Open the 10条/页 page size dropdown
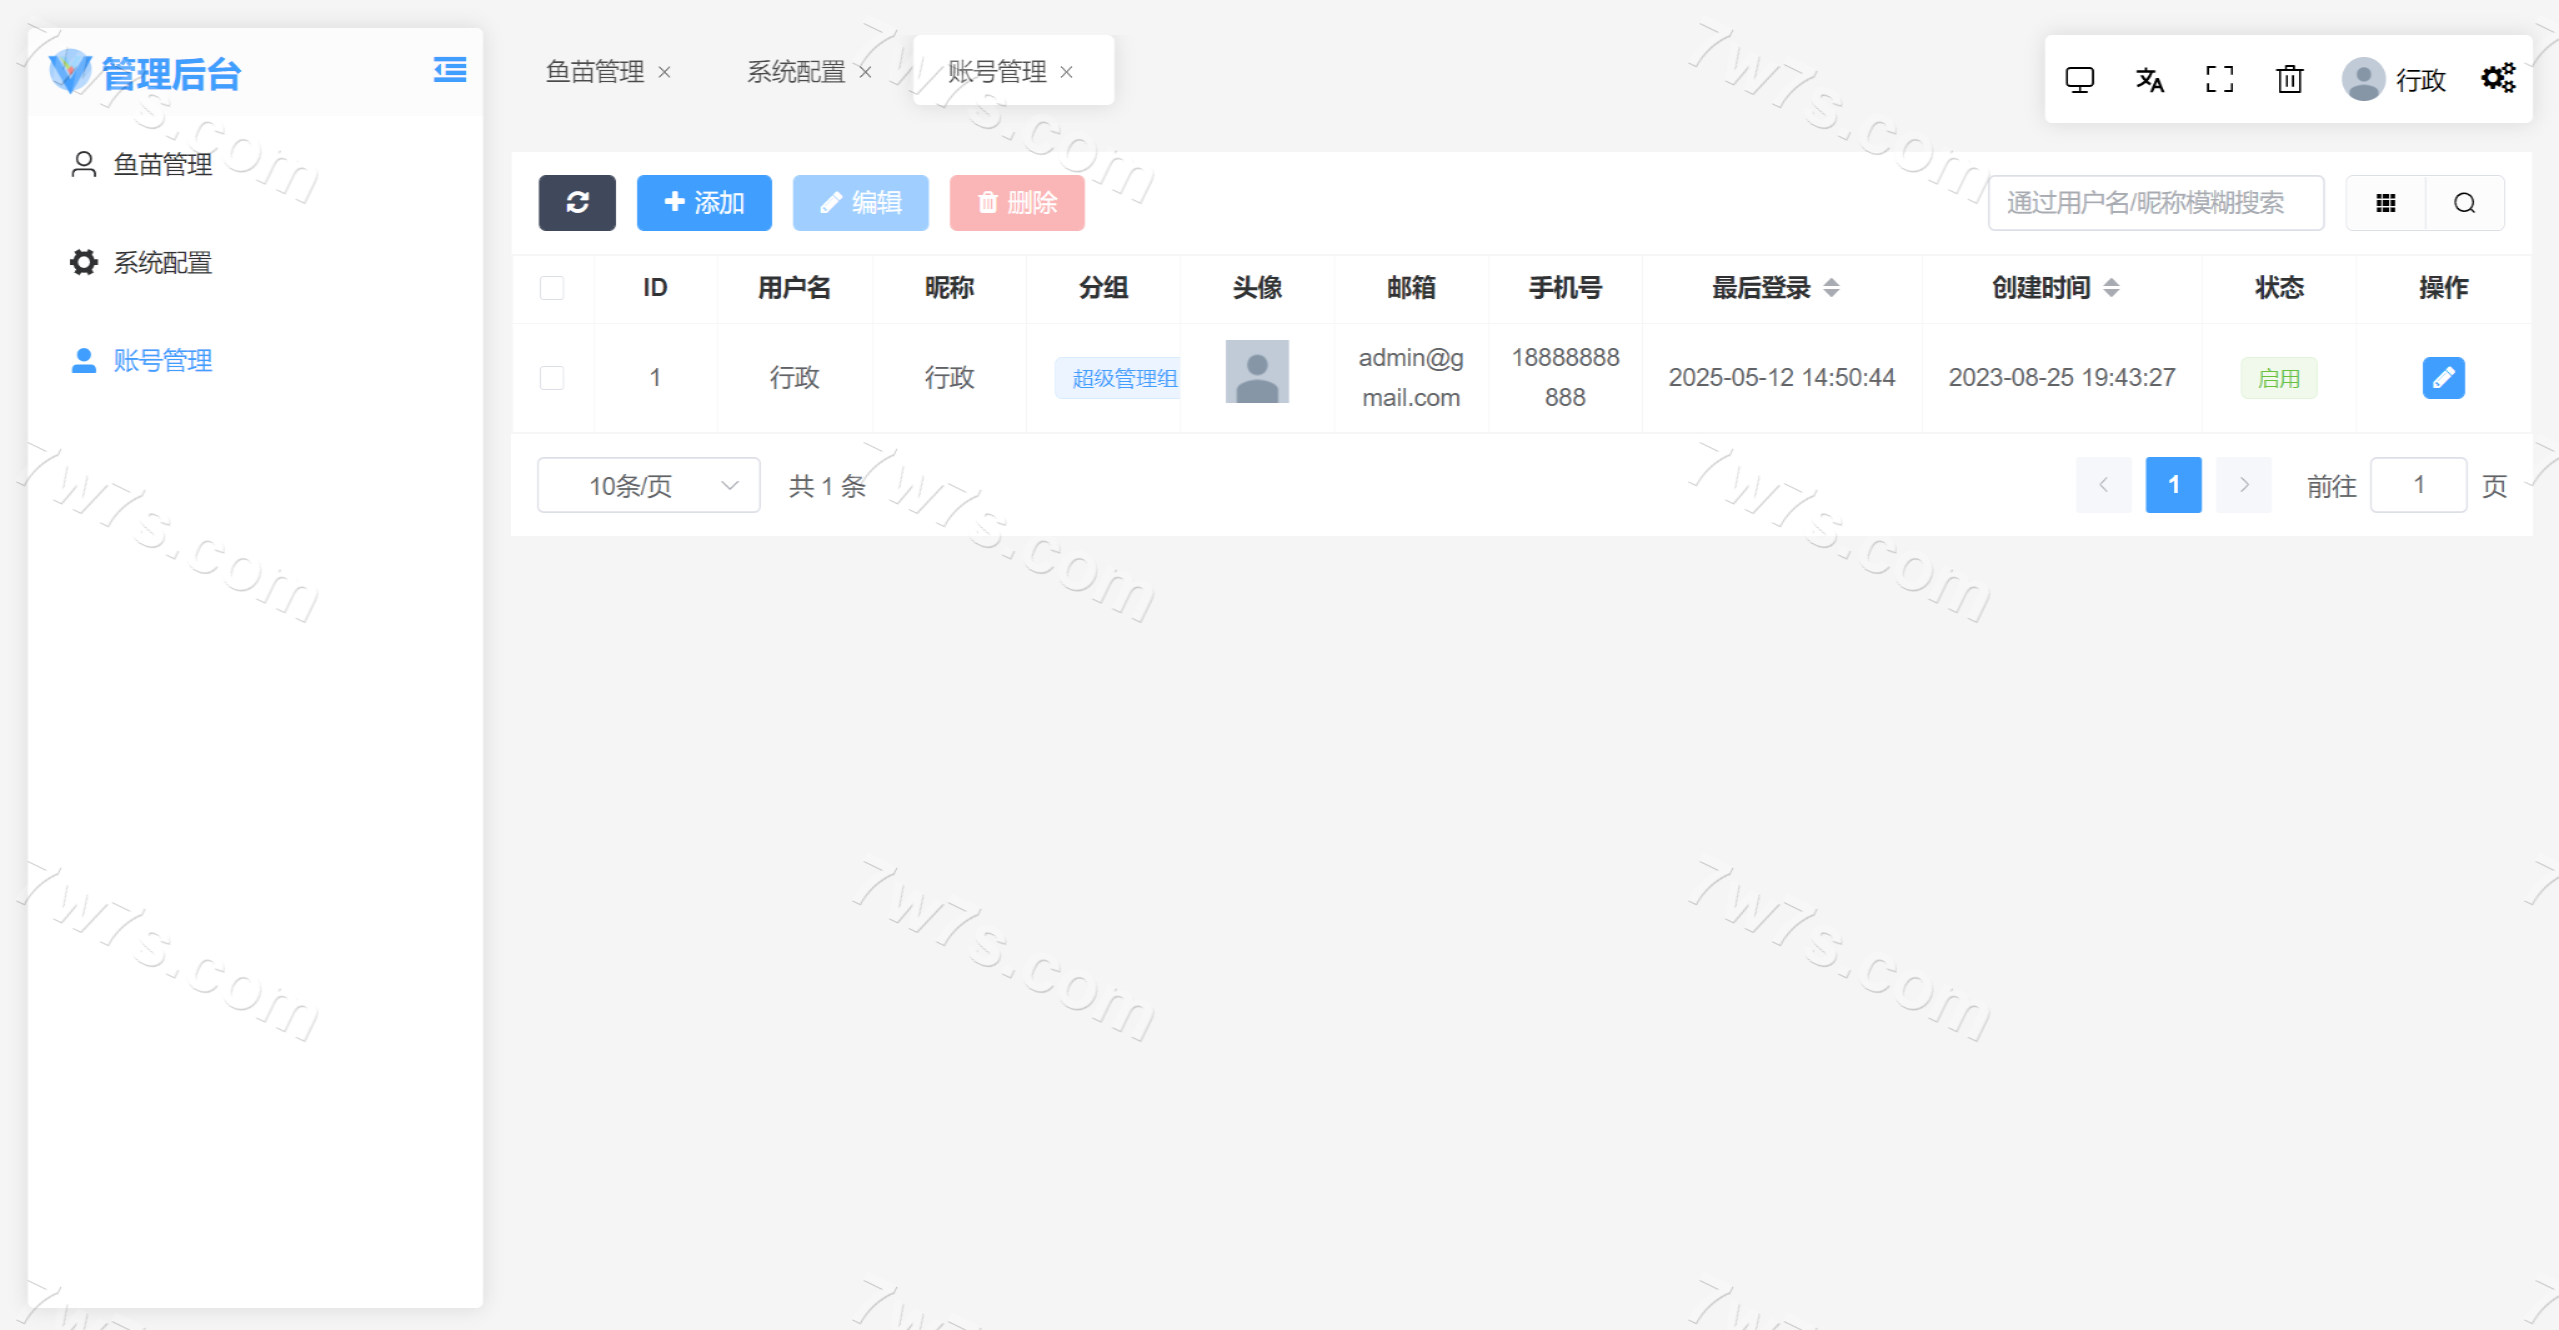2559x1330 pixels. coord(648,486)
